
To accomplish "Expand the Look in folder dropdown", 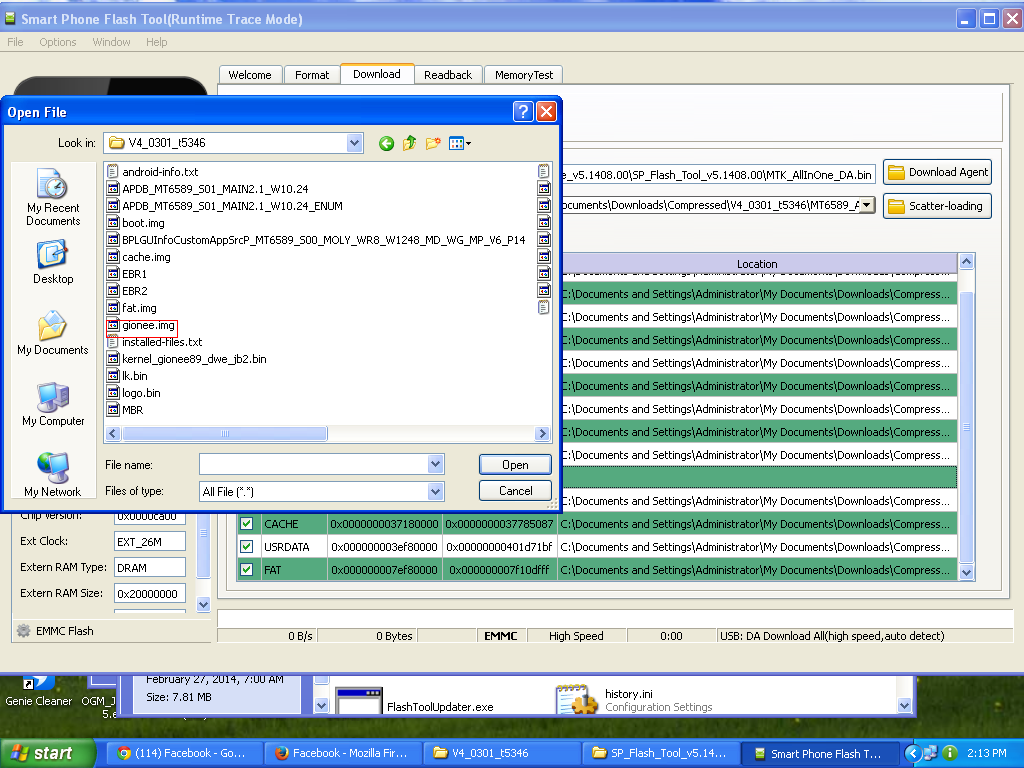I will coord(354,143).
